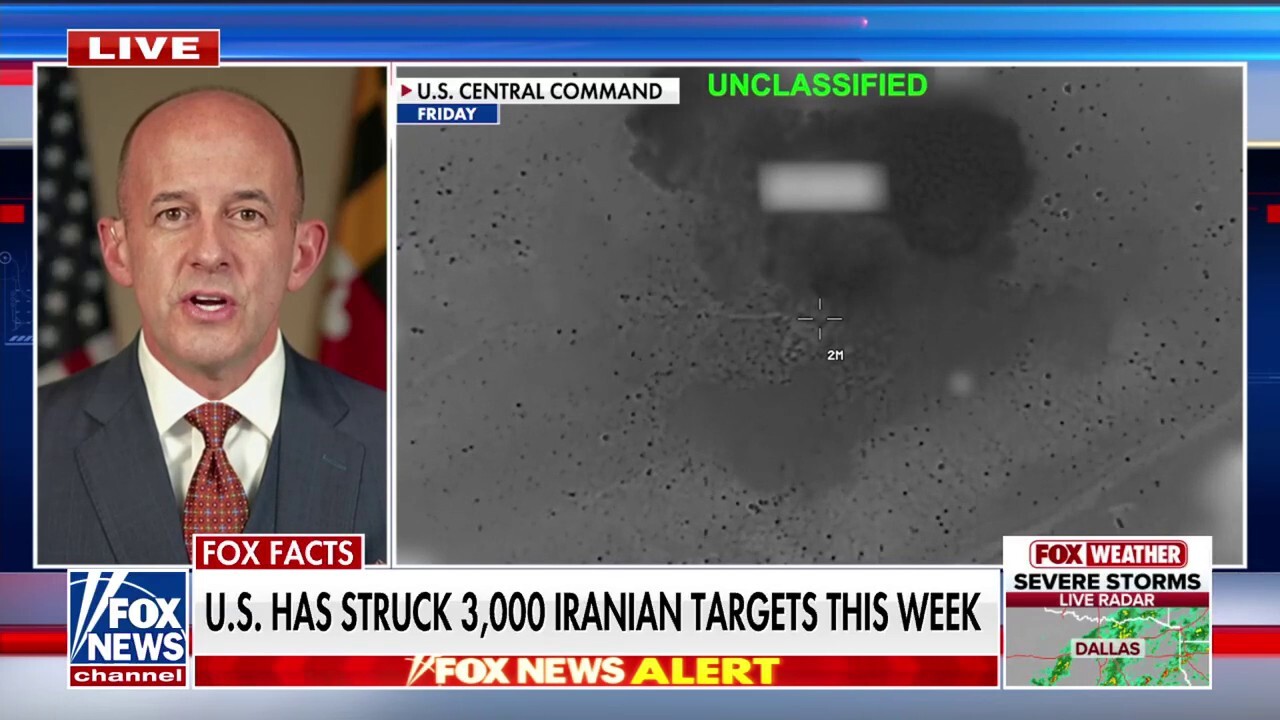Click the headline about 3,000 Iranian targets

[593, 612]
